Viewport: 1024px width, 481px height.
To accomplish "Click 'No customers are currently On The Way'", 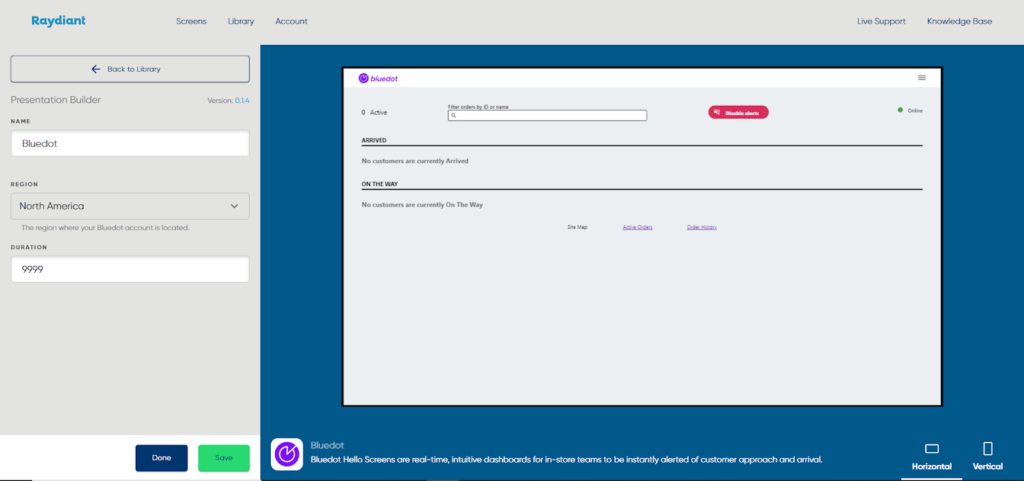I will tap(422, 205).
